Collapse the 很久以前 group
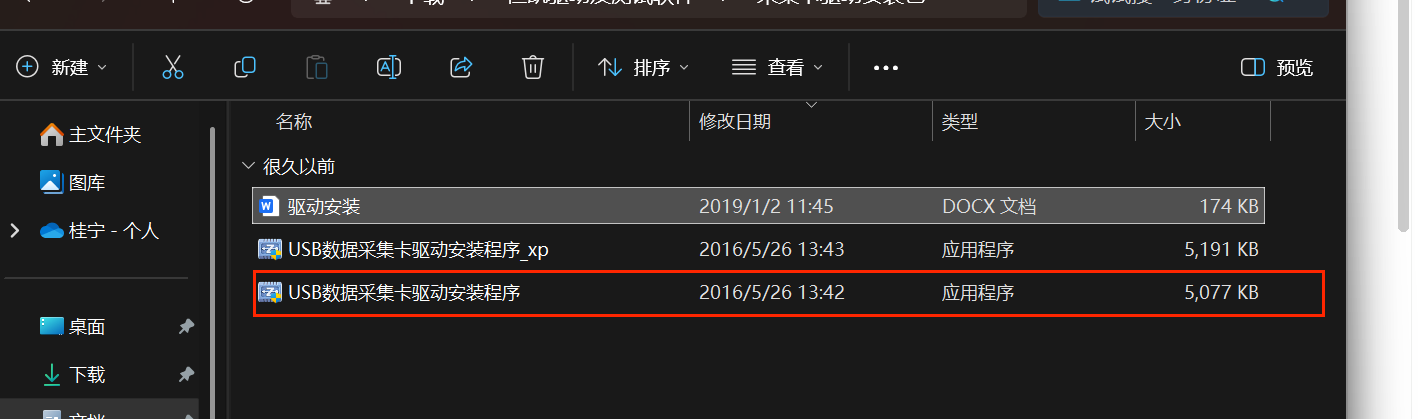The width and height of the screenshot is (1418, 419). [247, 166]
